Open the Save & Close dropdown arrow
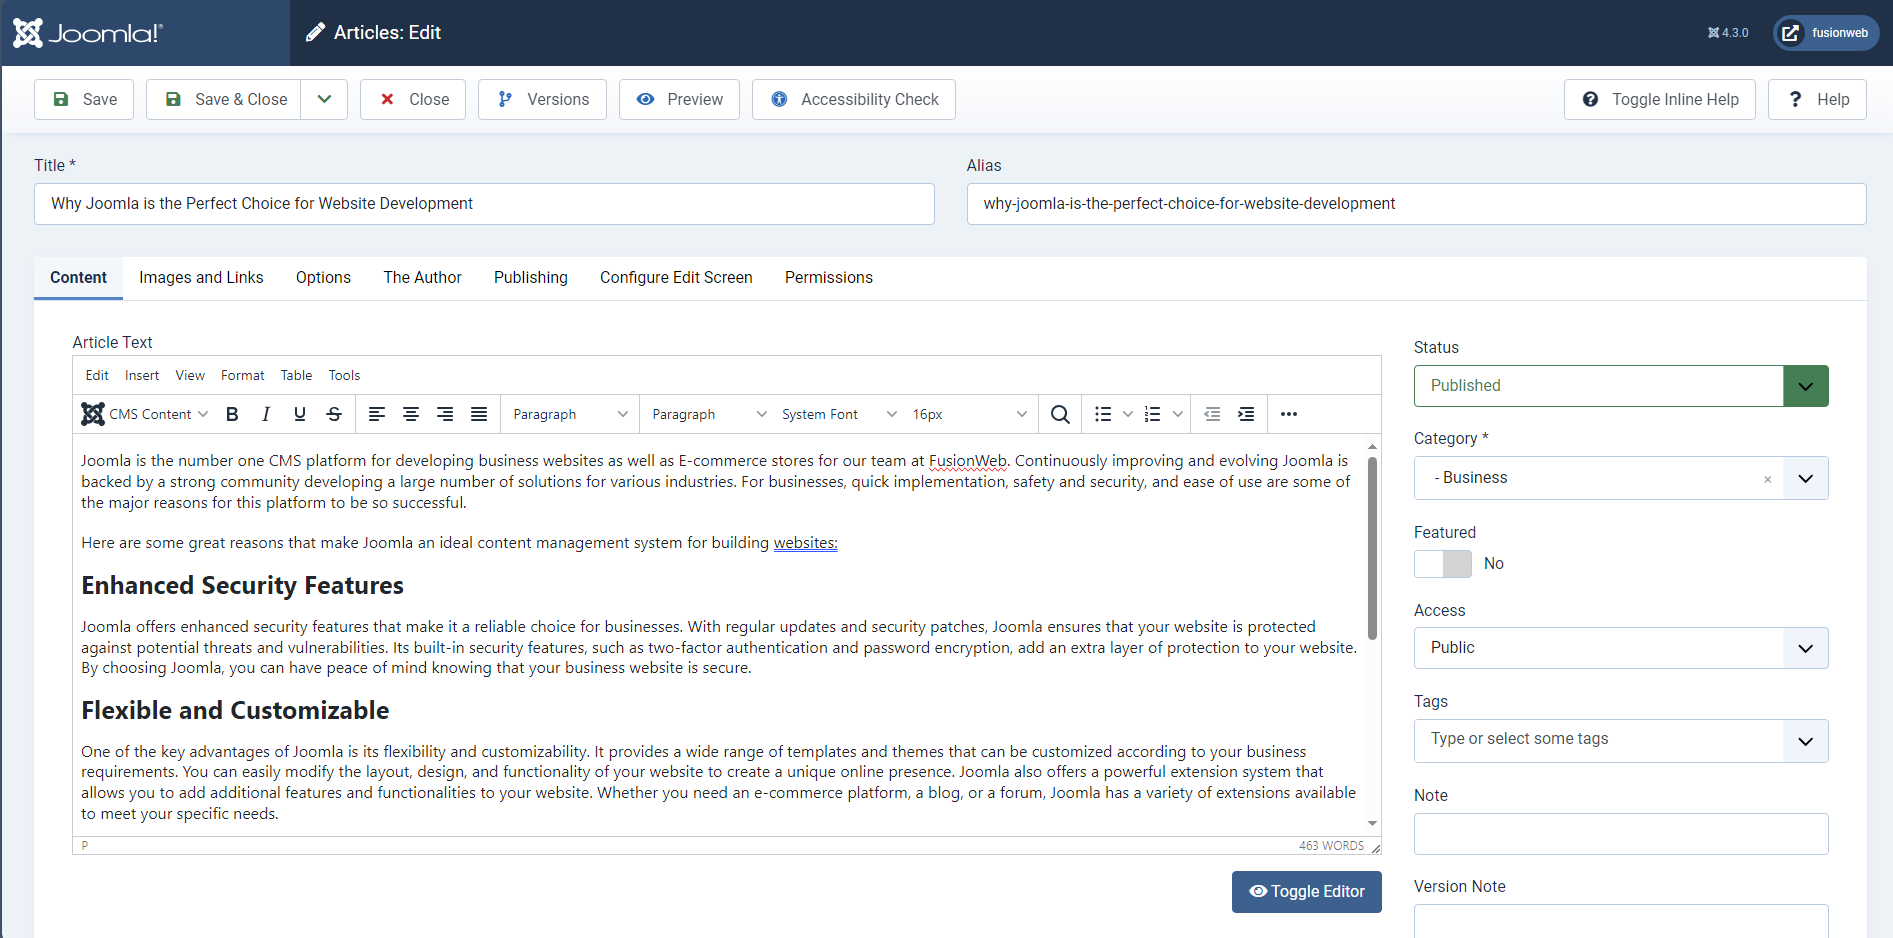The width and height of the screenshot is (1893, 938). tap(324, 100)
